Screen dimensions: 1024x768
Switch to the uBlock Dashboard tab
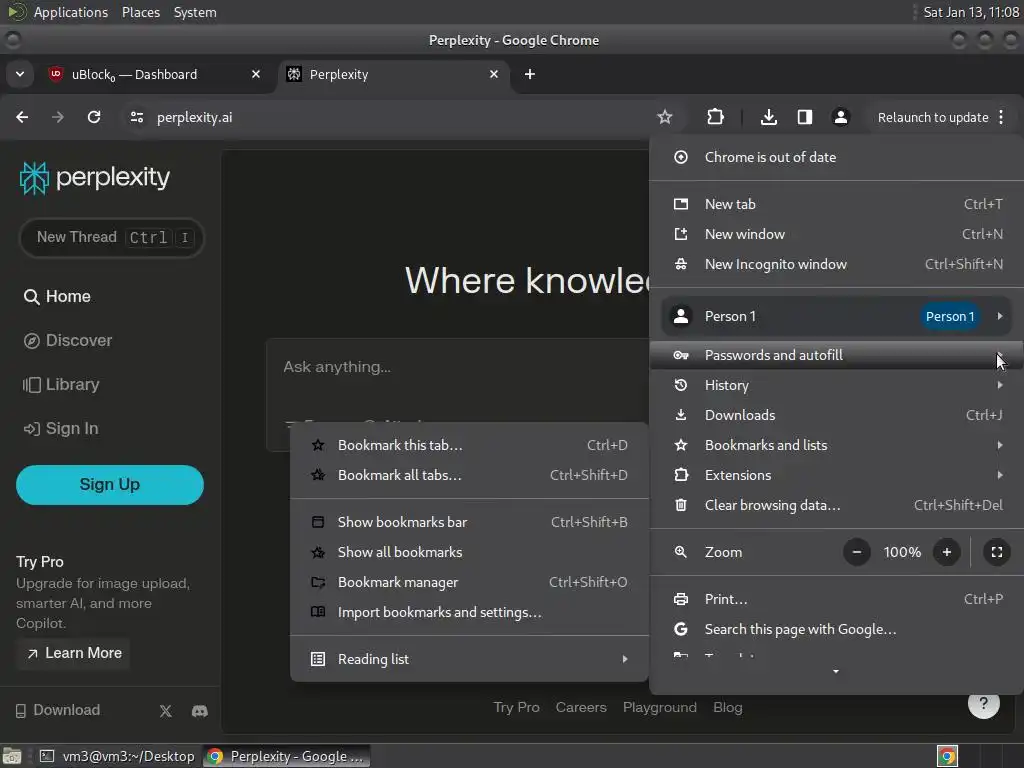155,74
